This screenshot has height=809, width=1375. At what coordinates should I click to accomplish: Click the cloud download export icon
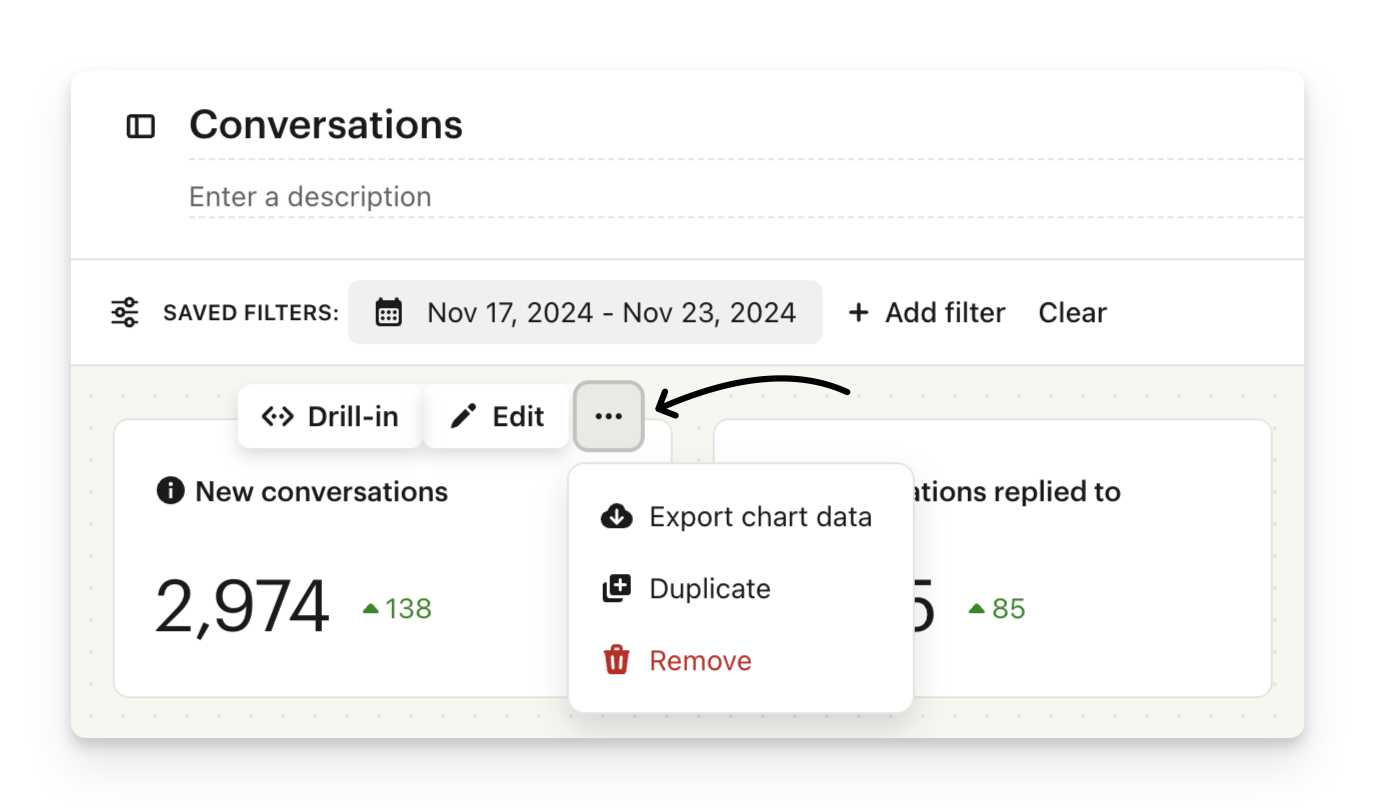click(x=617, y=517)
